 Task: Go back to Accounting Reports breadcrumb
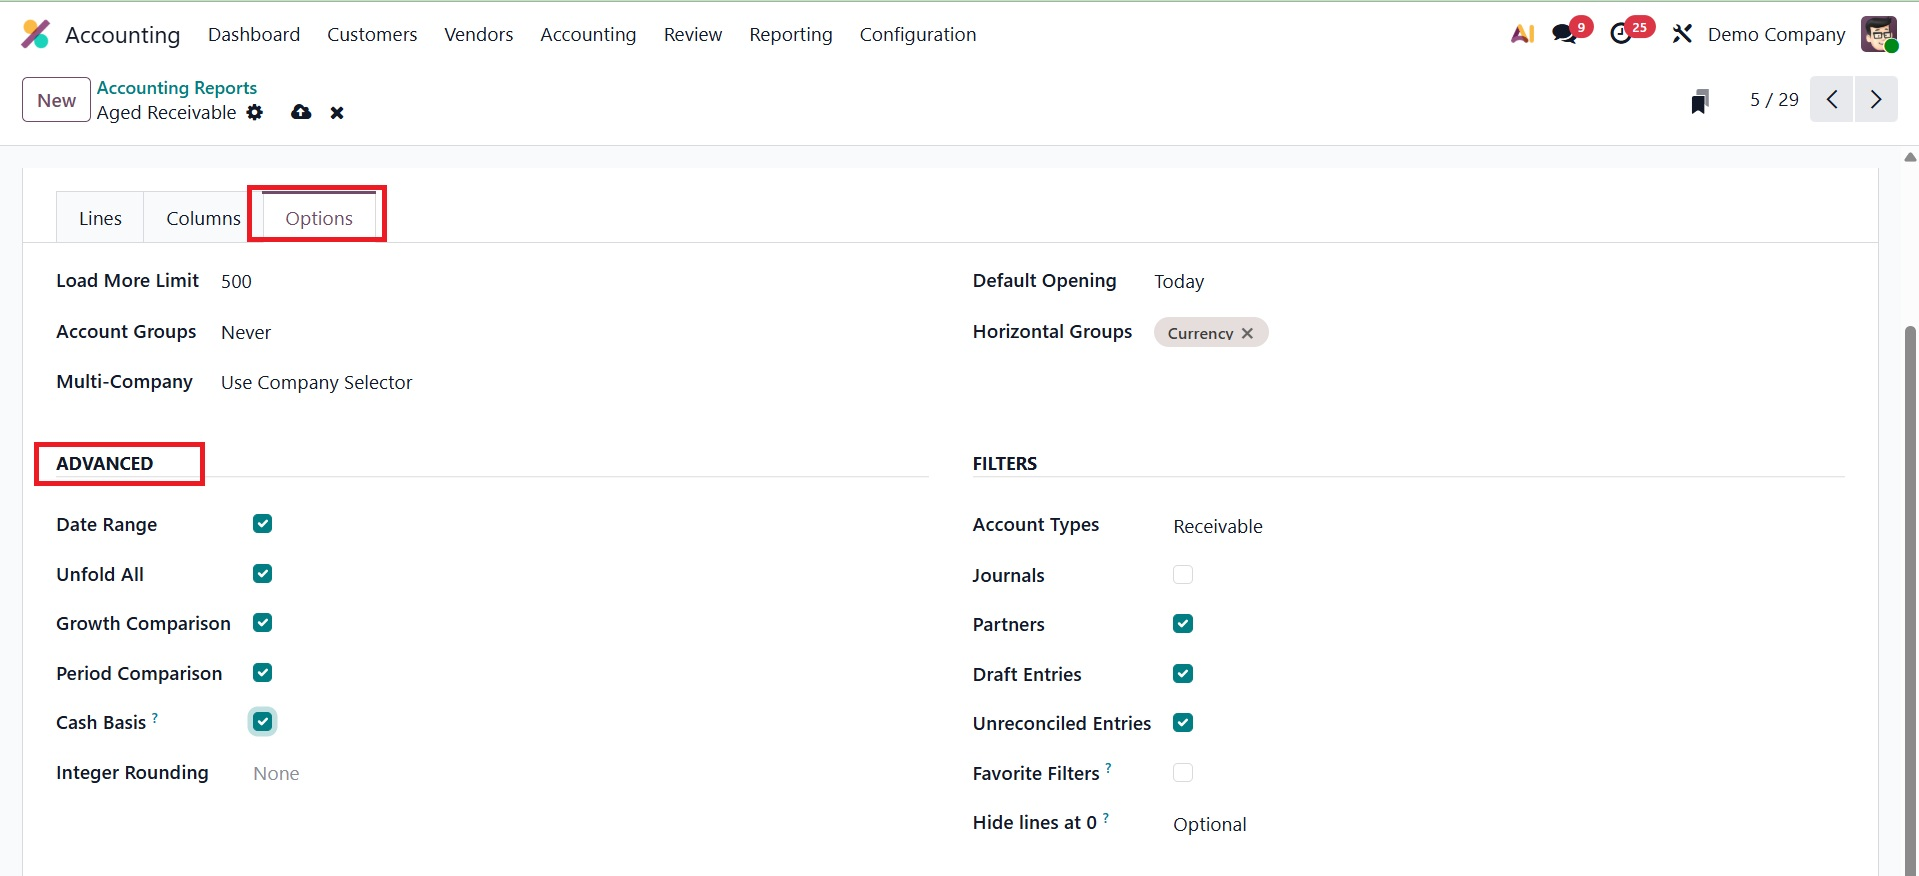point(177,88)
